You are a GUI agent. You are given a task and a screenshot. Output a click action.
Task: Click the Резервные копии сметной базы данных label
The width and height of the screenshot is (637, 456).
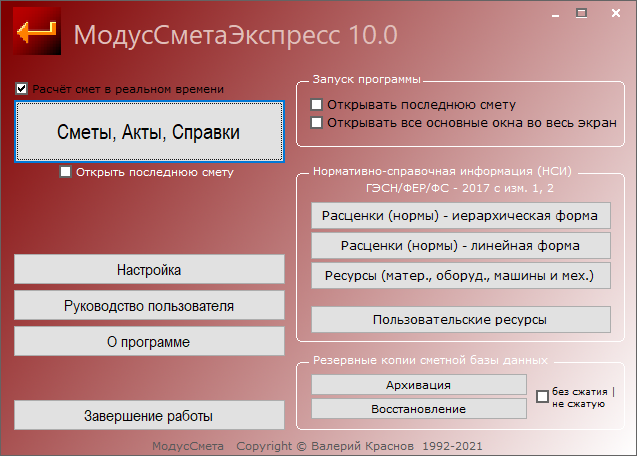(x=430, y=360)
